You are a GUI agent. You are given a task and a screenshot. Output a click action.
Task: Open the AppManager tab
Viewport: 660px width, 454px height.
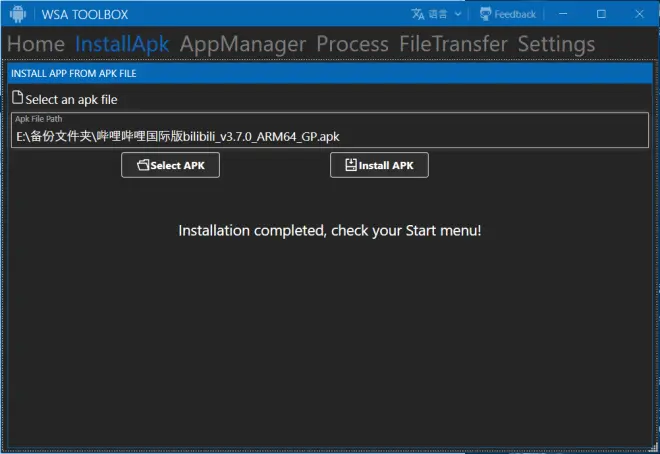pos(243,44)
